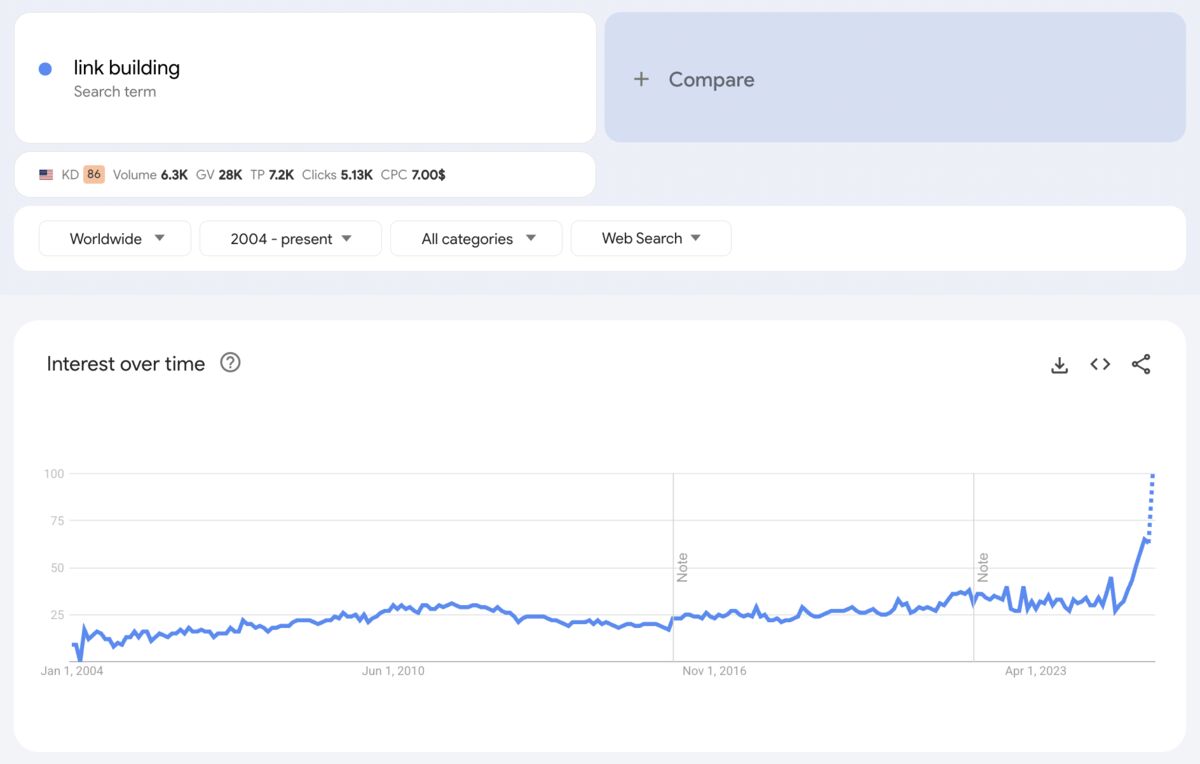Open the Worldwide location dropdown
Screen dimensions: 1200x764
tap(114, 238)
